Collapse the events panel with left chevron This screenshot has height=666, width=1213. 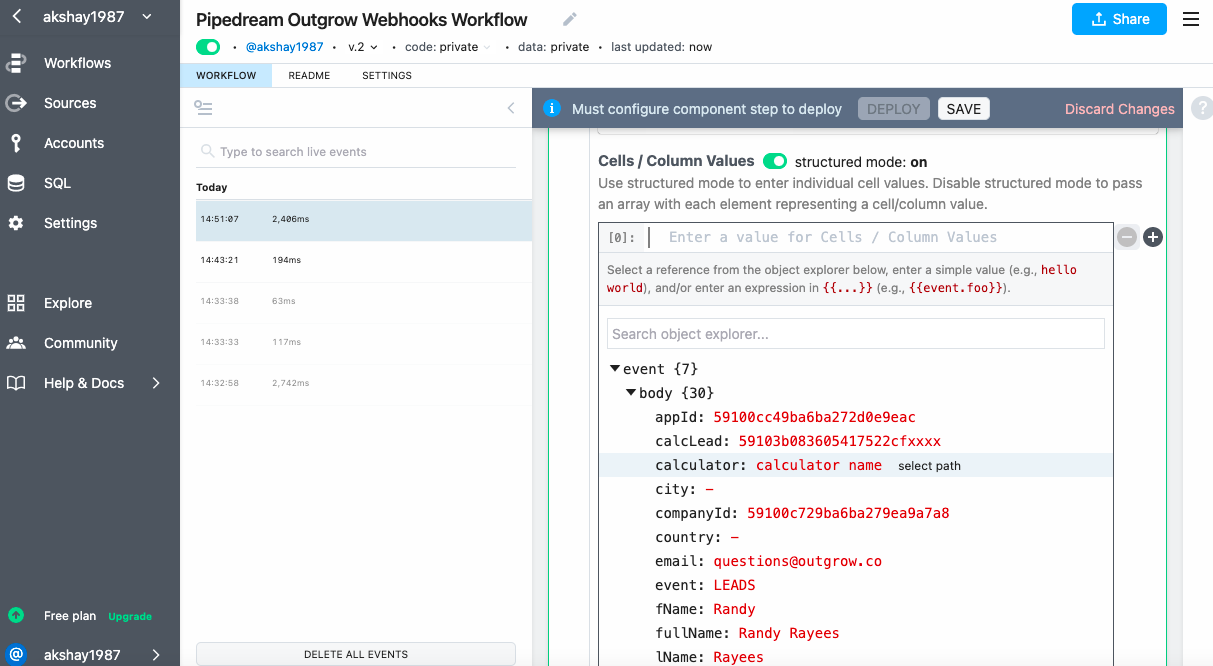point(511,108)
